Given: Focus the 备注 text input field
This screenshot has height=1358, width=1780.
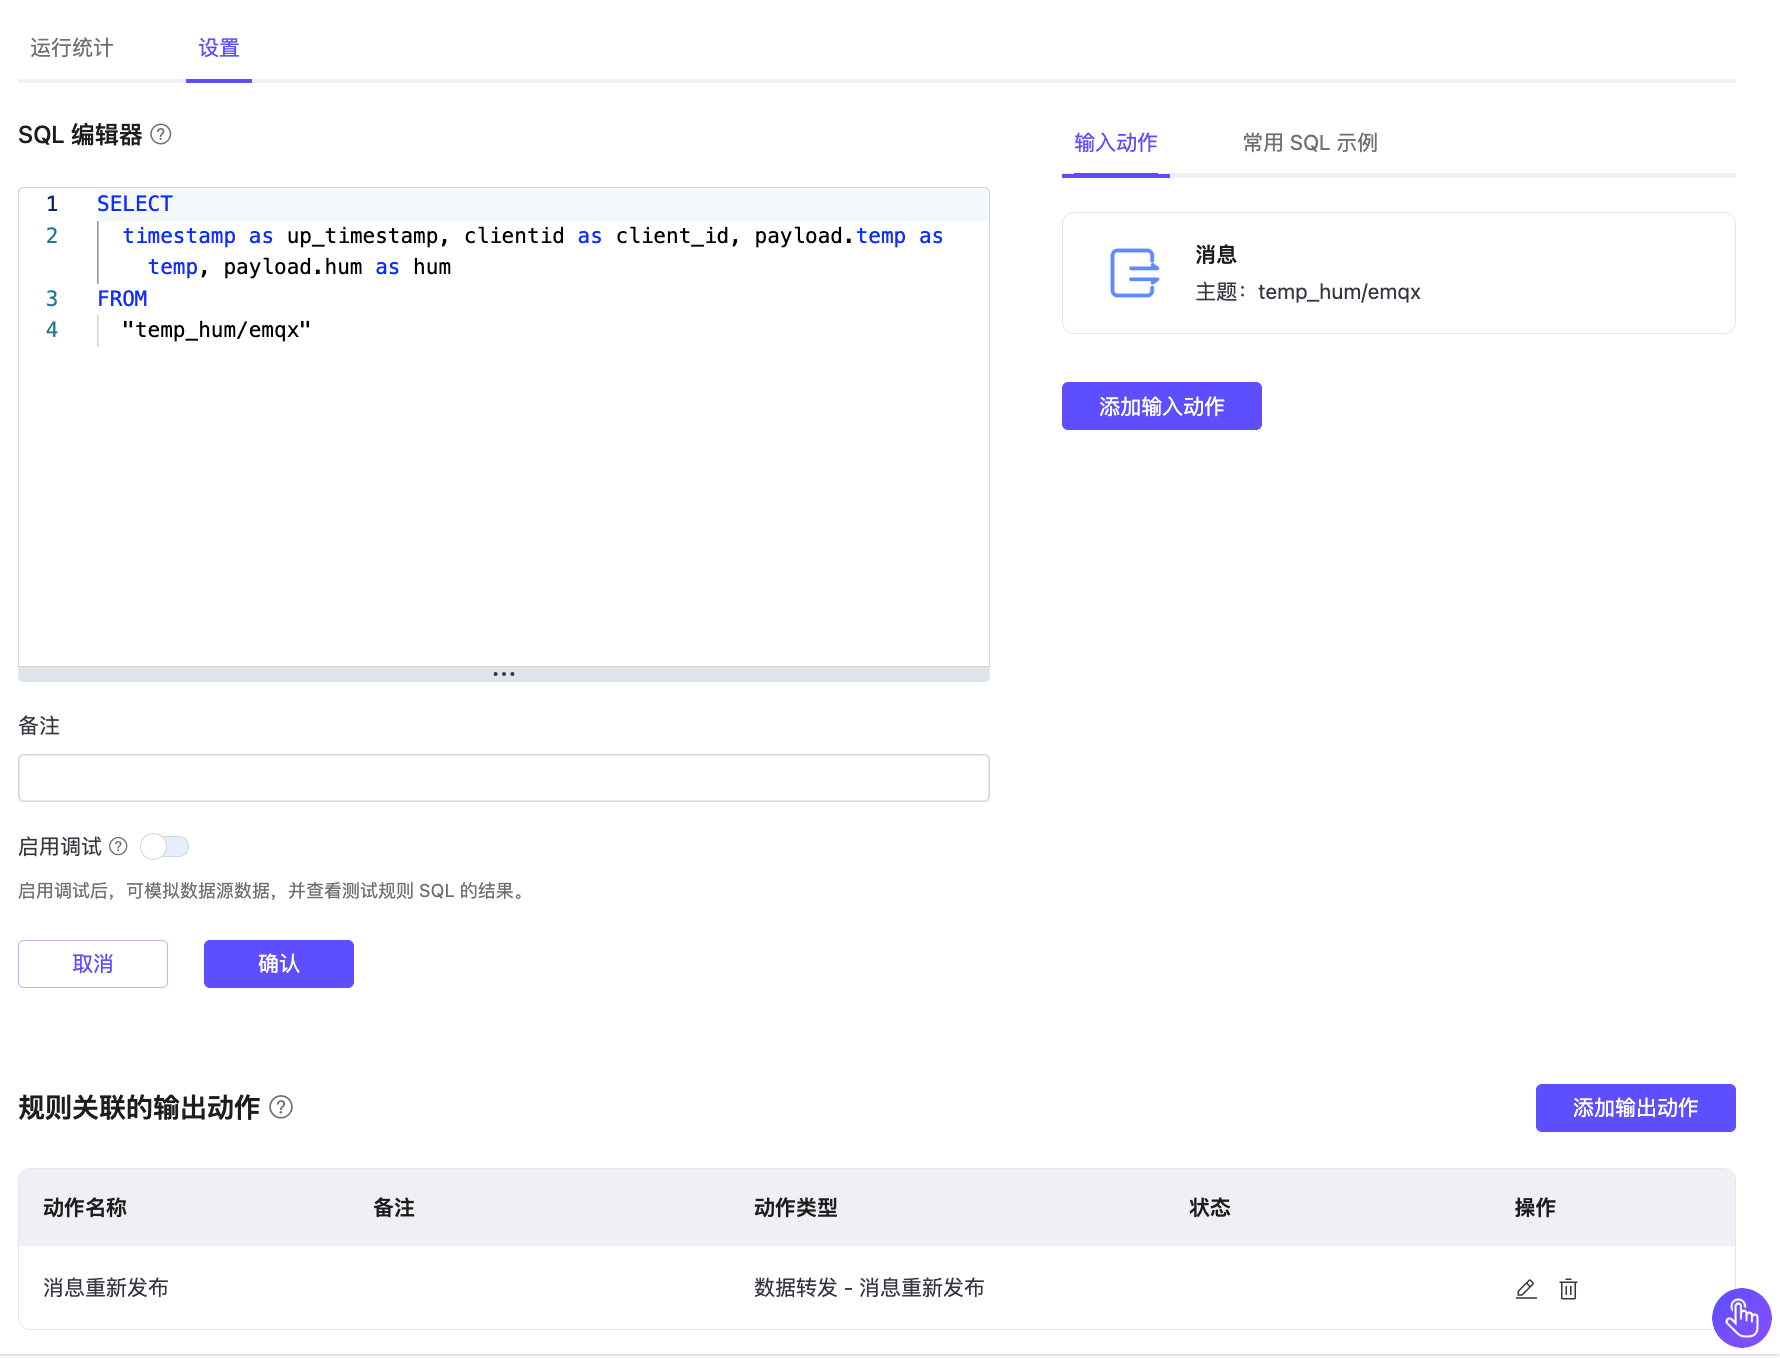Looking at the screenshot, I should tap(504, 778).
